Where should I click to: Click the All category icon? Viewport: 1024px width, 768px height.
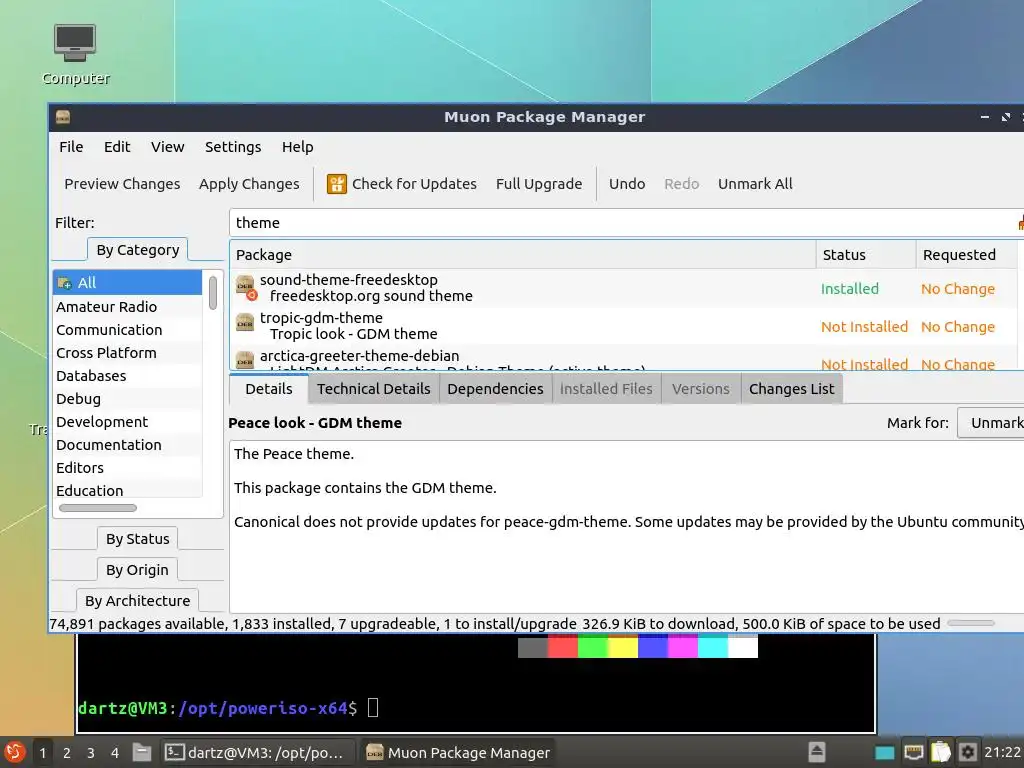[x=64, y=283]
